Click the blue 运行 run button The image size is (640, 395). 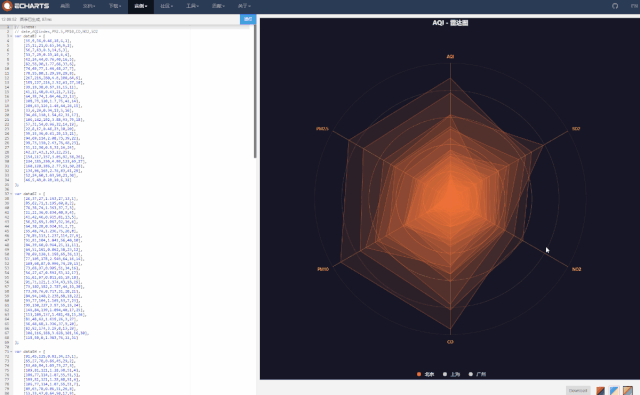248,19
